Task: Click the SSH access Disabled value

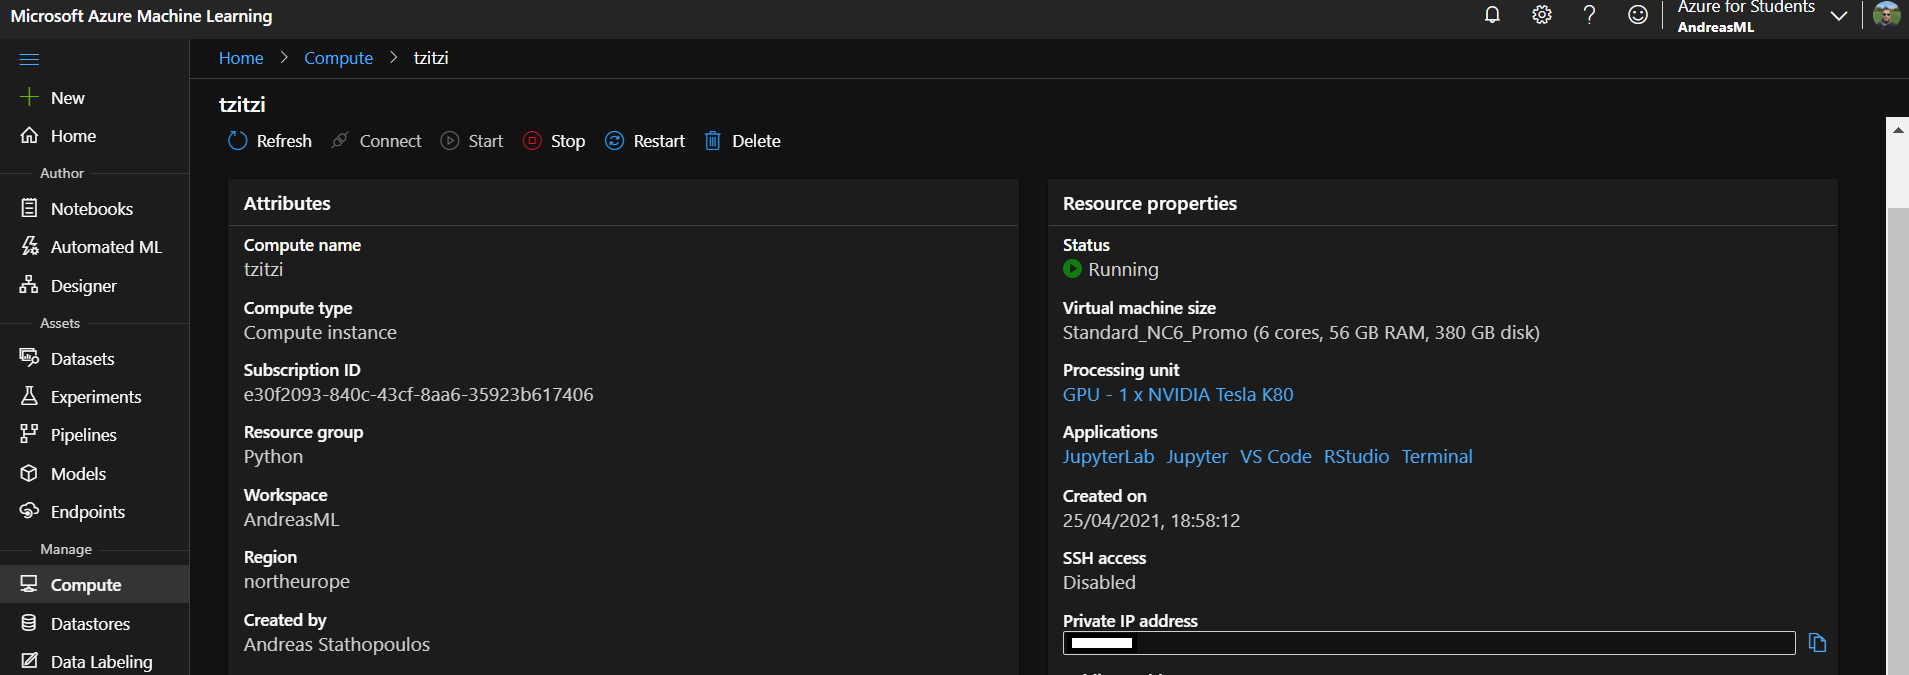Action: 1099,583
